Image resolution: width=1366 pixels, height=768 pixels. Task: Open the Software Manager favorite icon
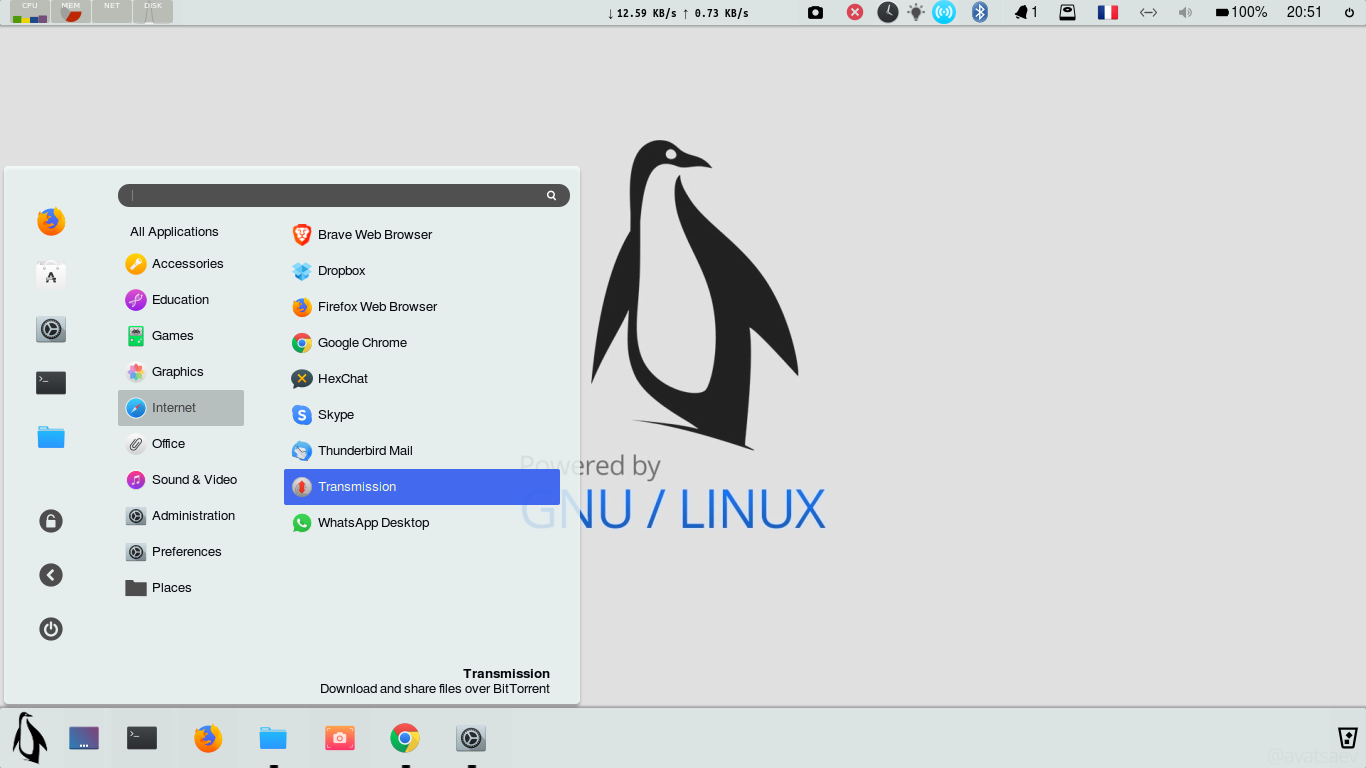pos(51,275)
